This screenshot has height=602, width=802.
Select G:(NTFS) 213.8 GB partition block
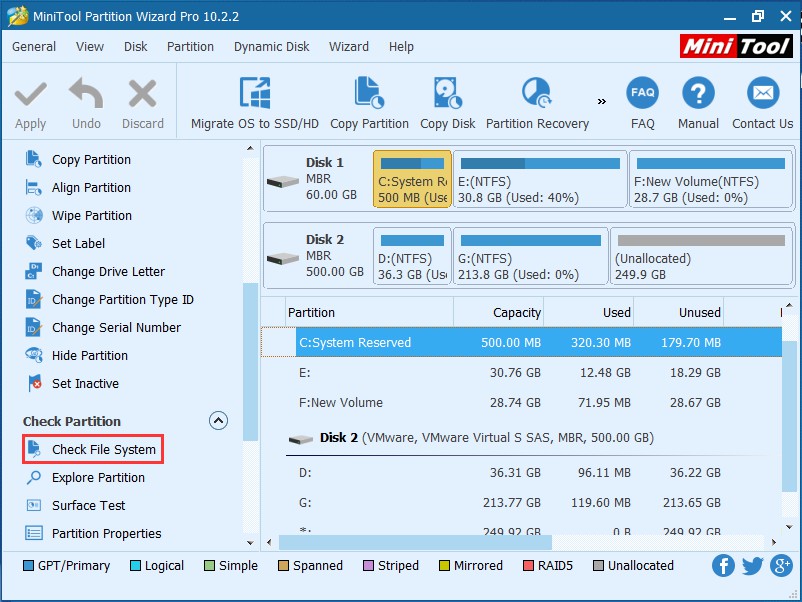(530, 256)
